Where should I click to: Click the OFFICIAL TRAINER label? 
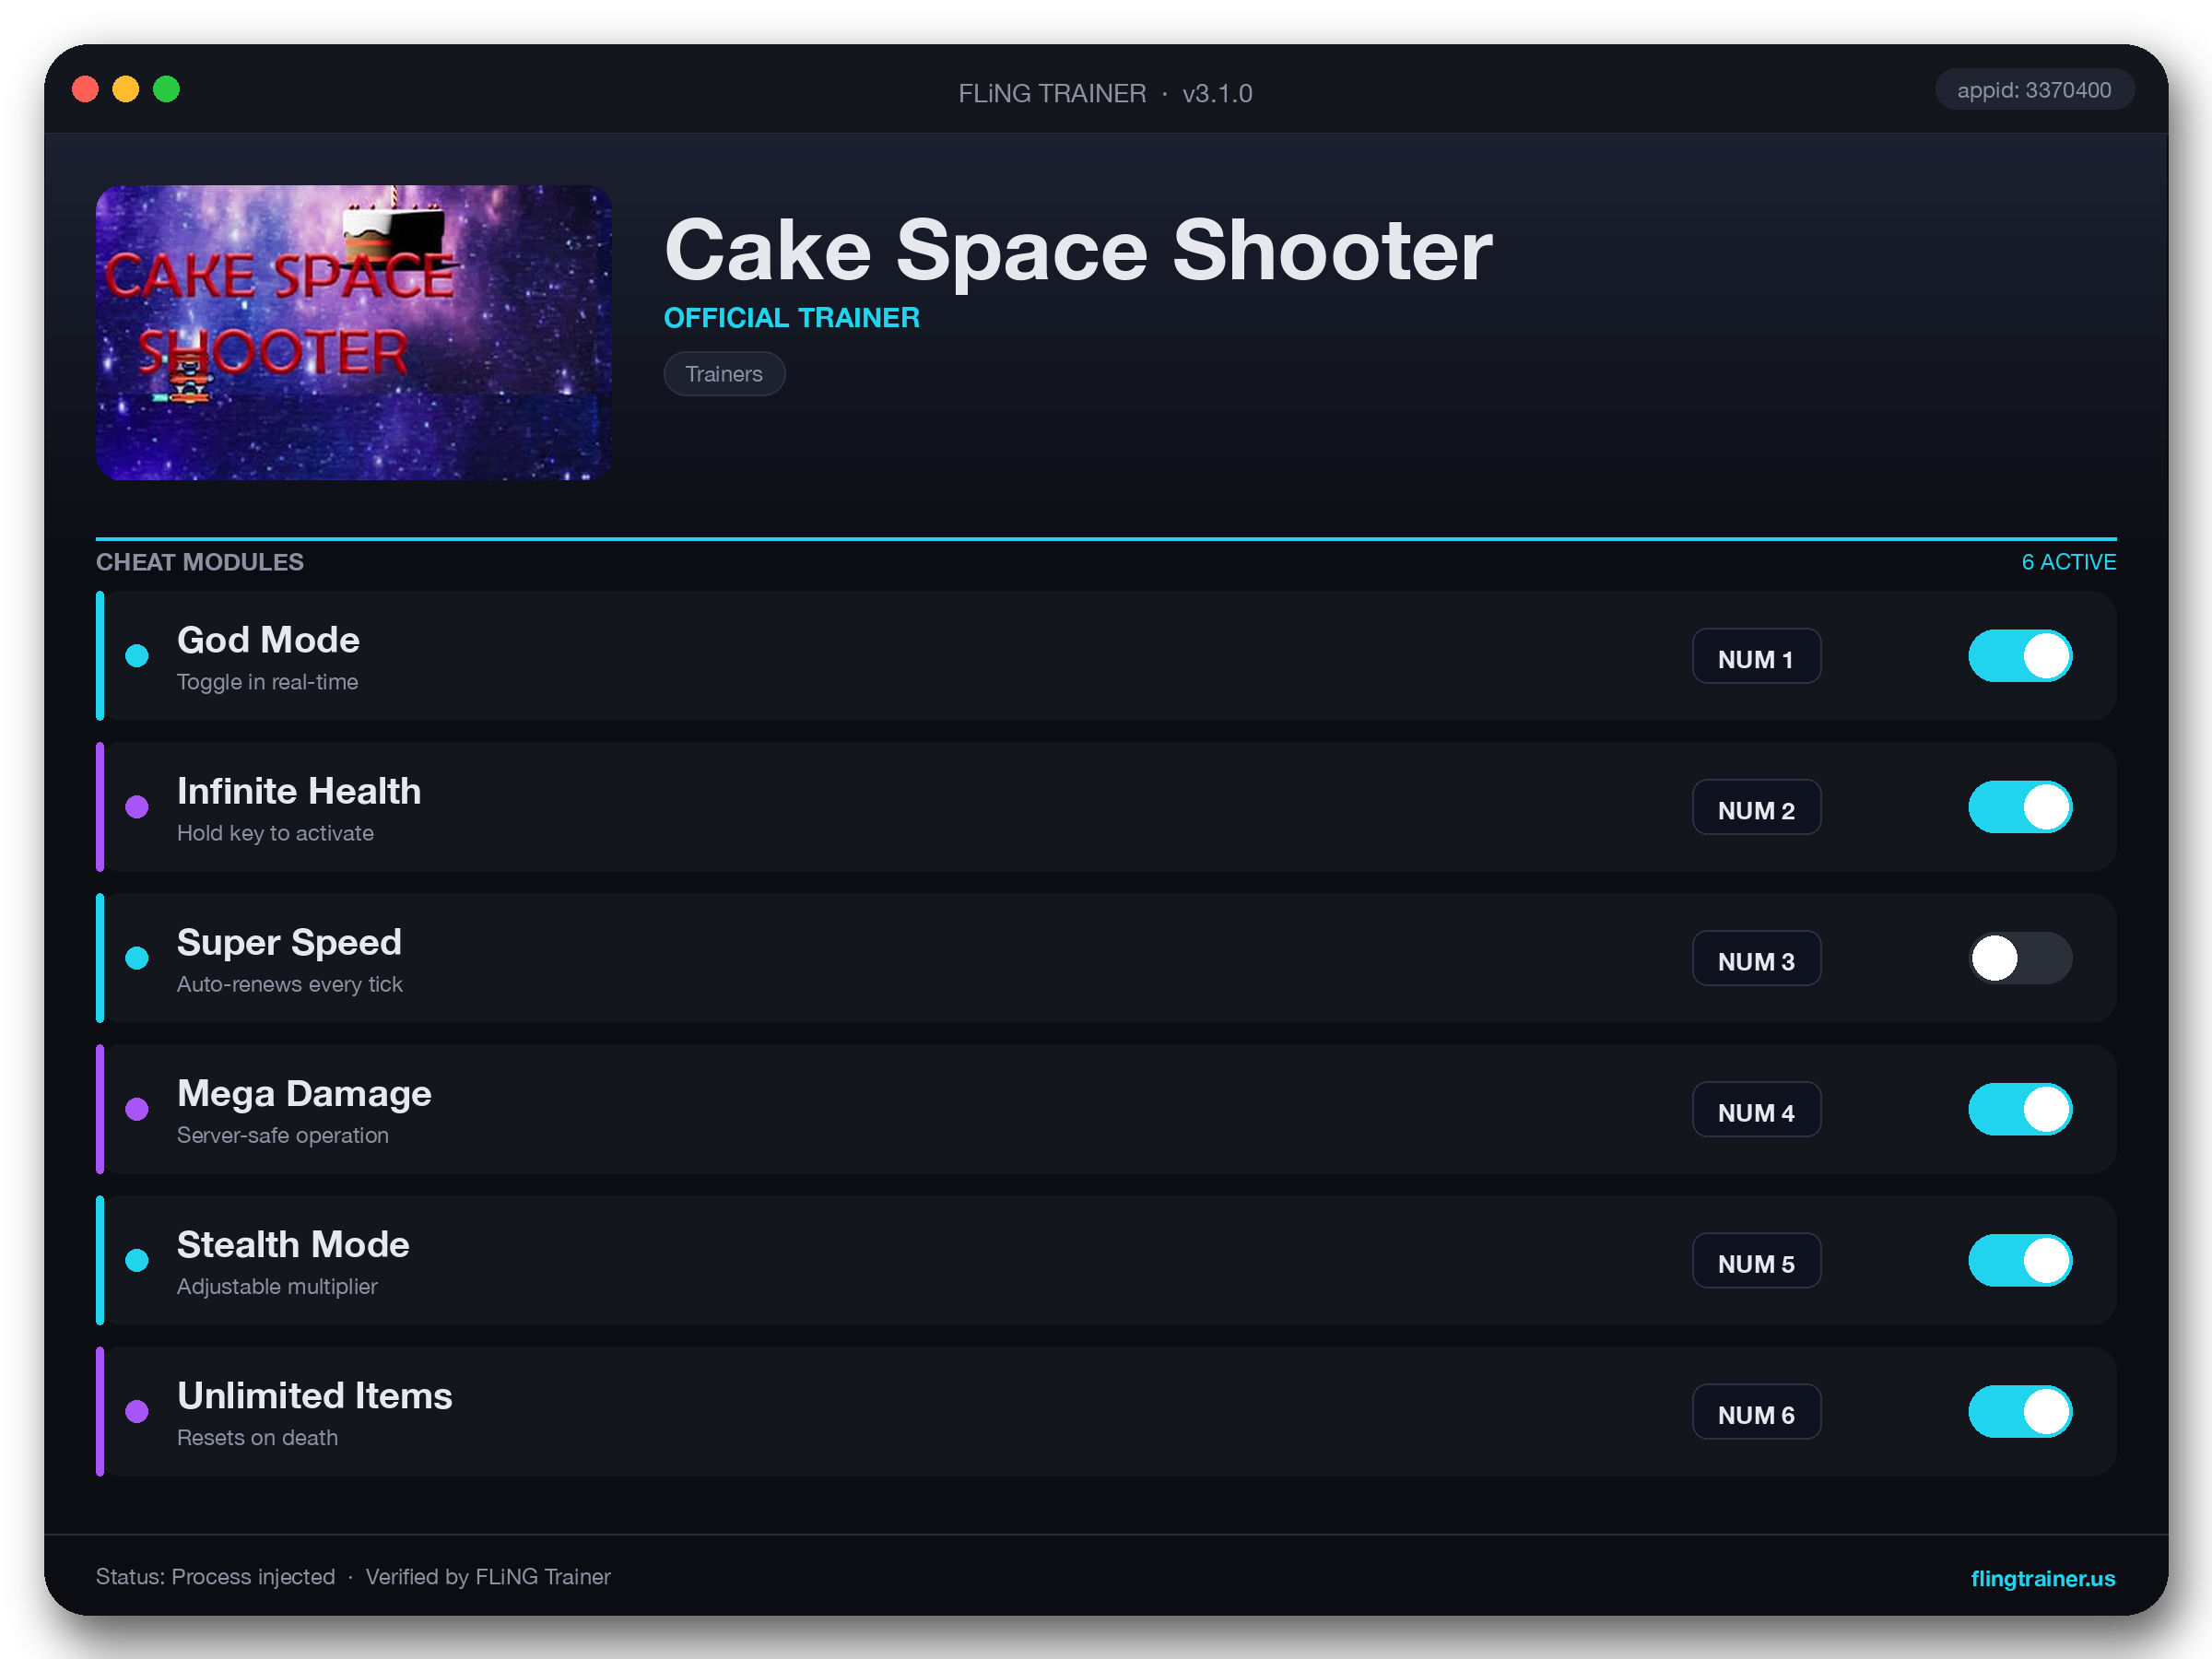792,318
